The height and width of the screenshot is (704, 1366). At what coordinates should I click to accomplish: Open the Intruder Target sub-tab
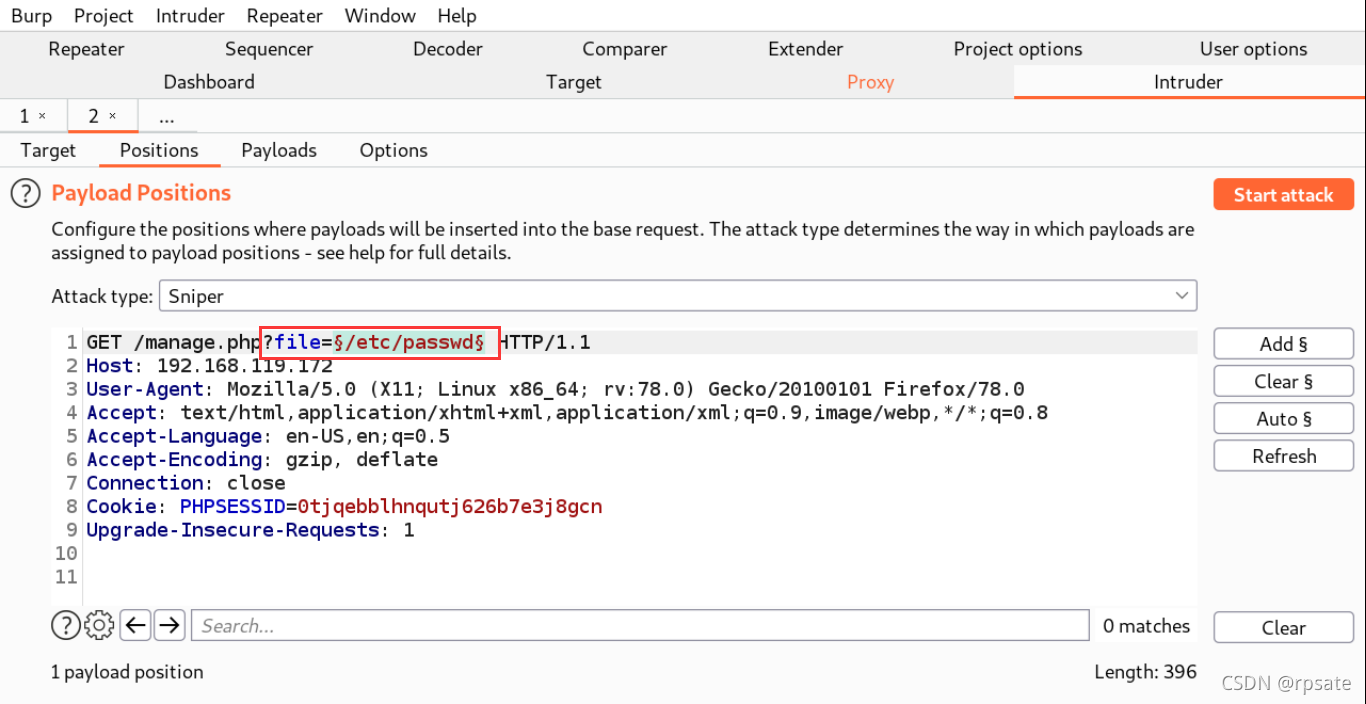48,150
